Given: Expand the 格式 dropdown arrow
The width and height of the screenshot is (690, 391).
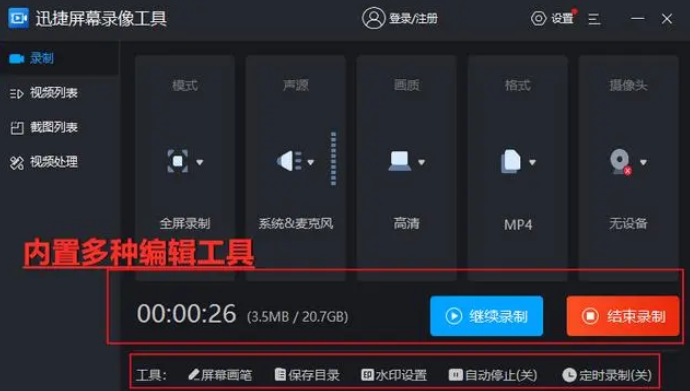Looking at the screenshot, I should click(532, 162).
